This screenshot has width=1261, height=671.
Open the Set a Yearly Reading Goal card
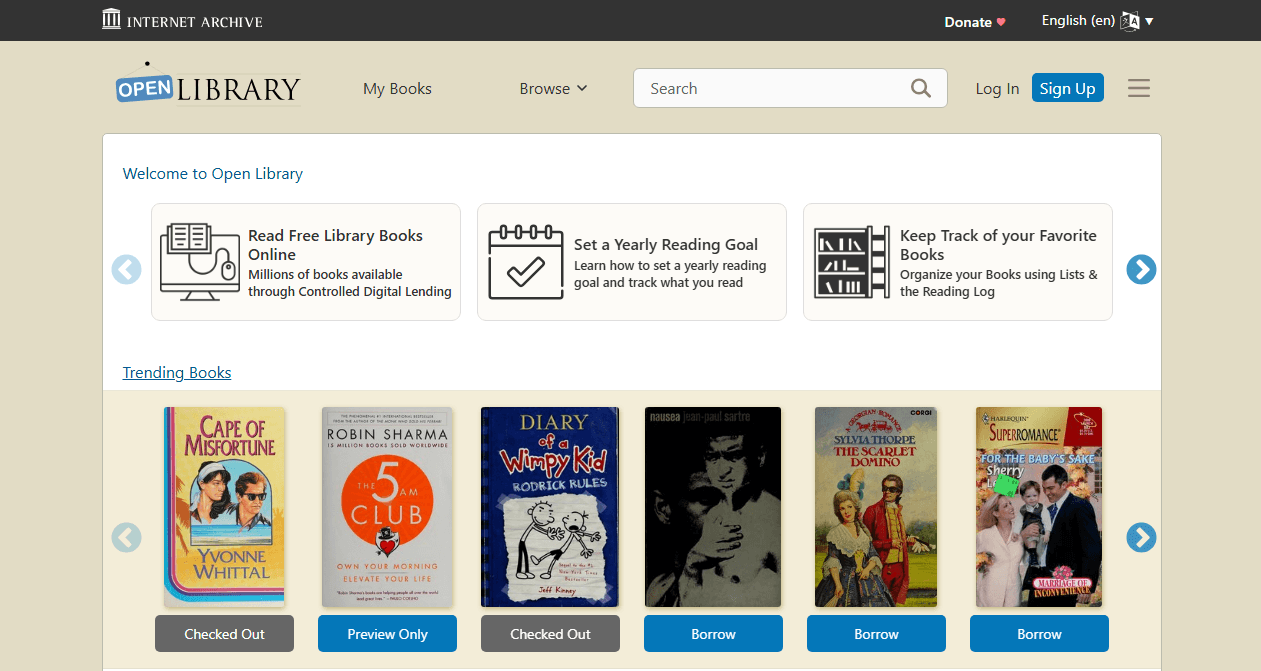pos(632,262)
